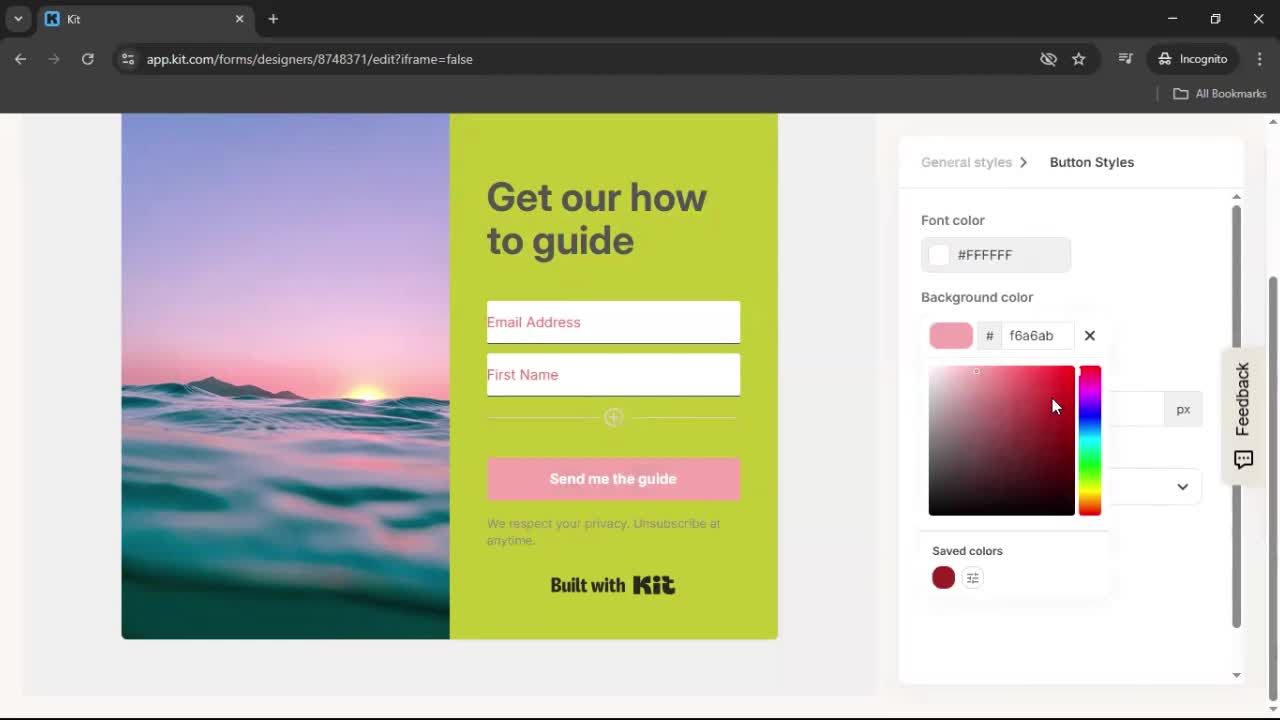Click the Send me the guide button

point(613,478)
